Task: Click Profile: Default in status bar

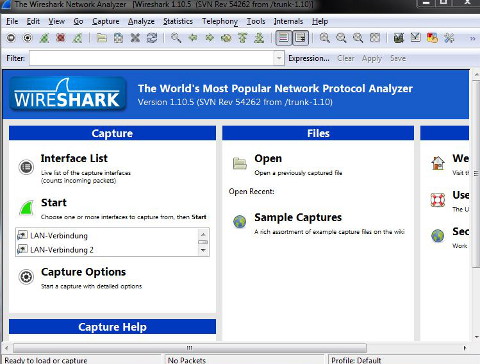Action: coord(356,360)
